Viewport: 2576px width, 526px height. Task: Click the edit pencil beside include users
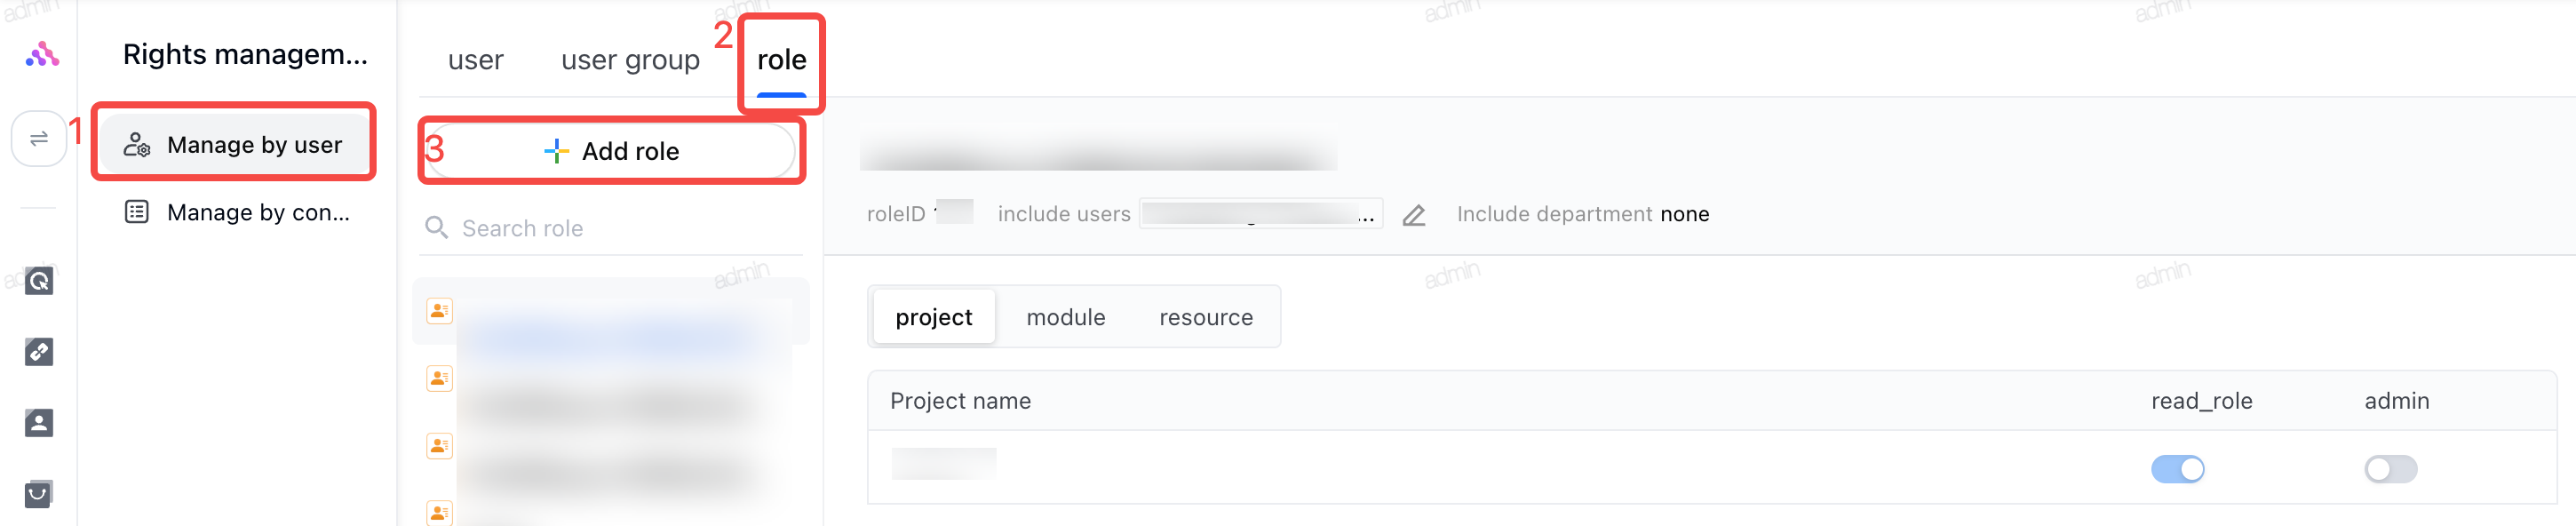point(1413,215)
